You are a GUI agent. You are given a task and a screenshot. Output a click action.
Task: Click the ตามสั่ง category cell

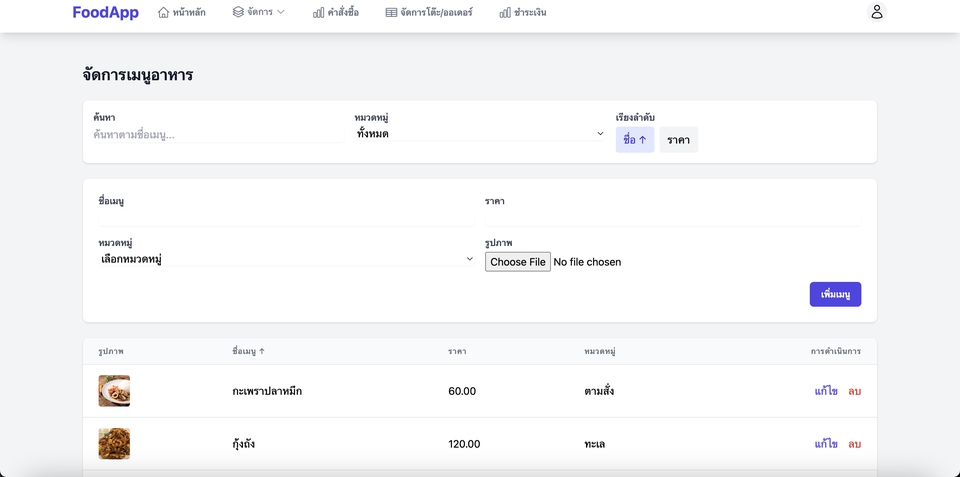[599, 391]
